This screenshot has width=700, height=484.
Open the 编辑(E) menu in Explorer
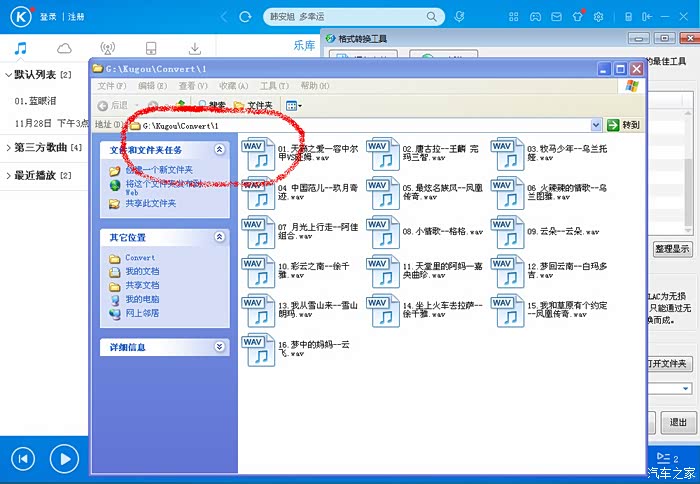pyautogui.click(x=153, y=86)
